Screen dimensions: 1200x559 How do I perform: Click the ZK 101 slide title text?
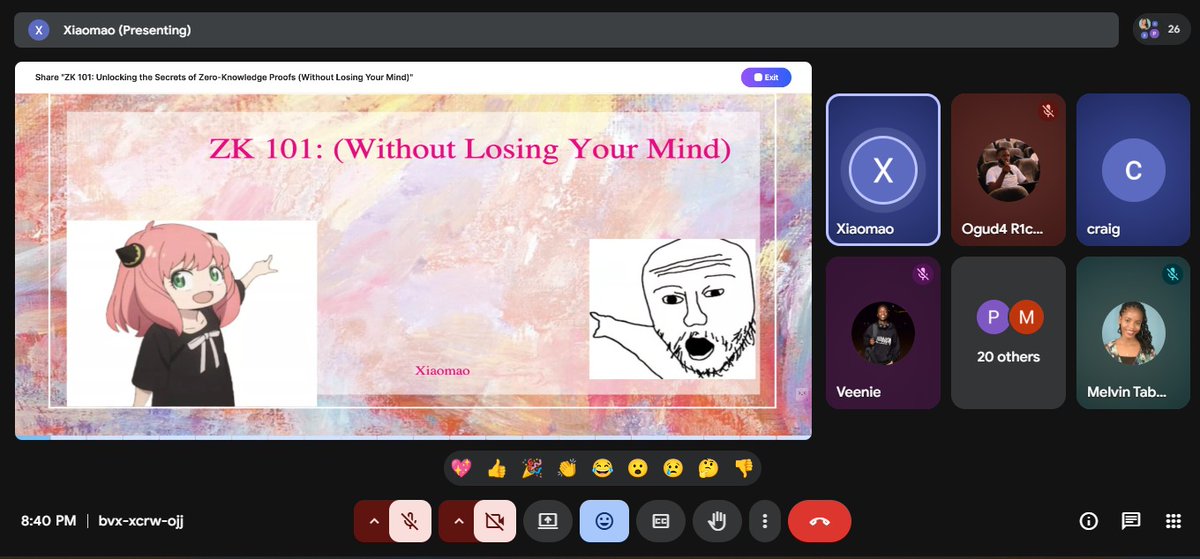click(x=470, y=150)
